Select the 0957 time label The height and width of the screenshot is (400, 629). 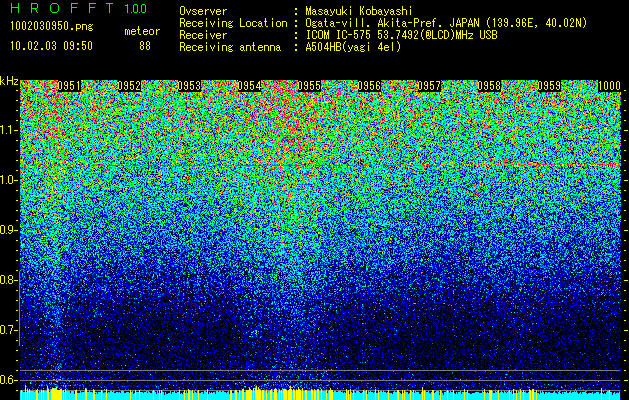tap(429, 86)
